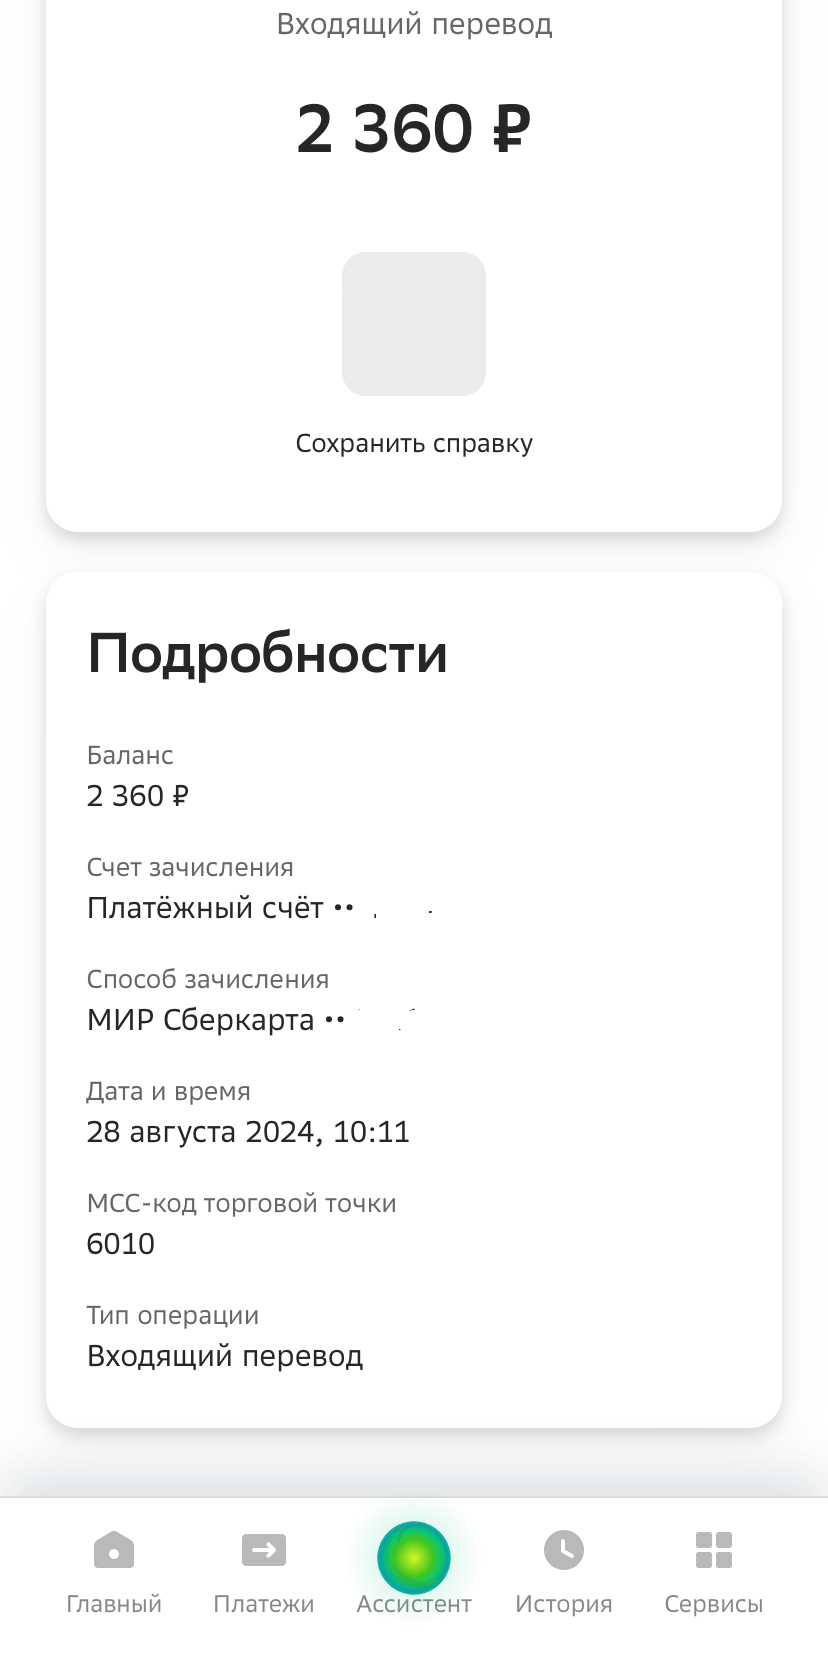Click the 2 360 ₽ transfer amount
The height and width of the screenshot is (1662, 828).
pyautogui.click(x=414, y=129)
